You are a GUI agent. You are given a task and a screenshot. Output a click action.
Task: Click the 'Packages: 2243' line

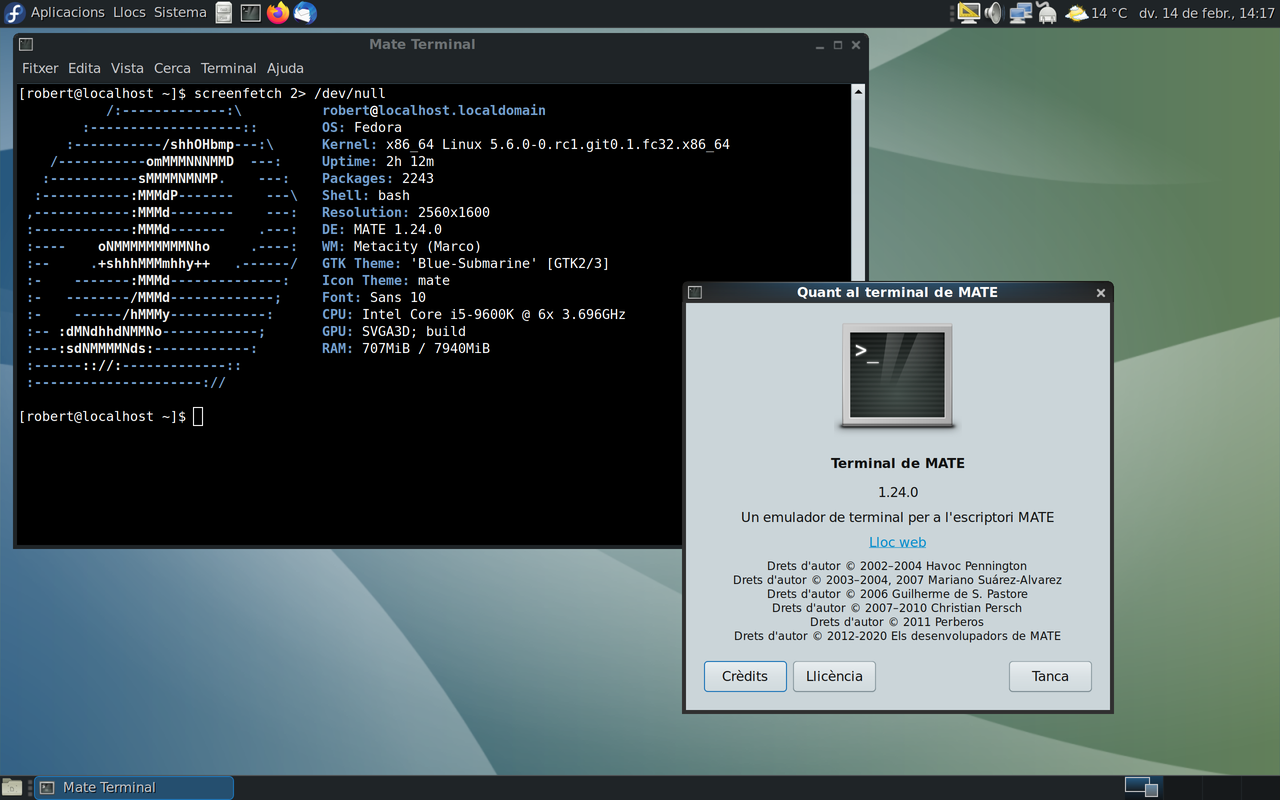(378, 178)
